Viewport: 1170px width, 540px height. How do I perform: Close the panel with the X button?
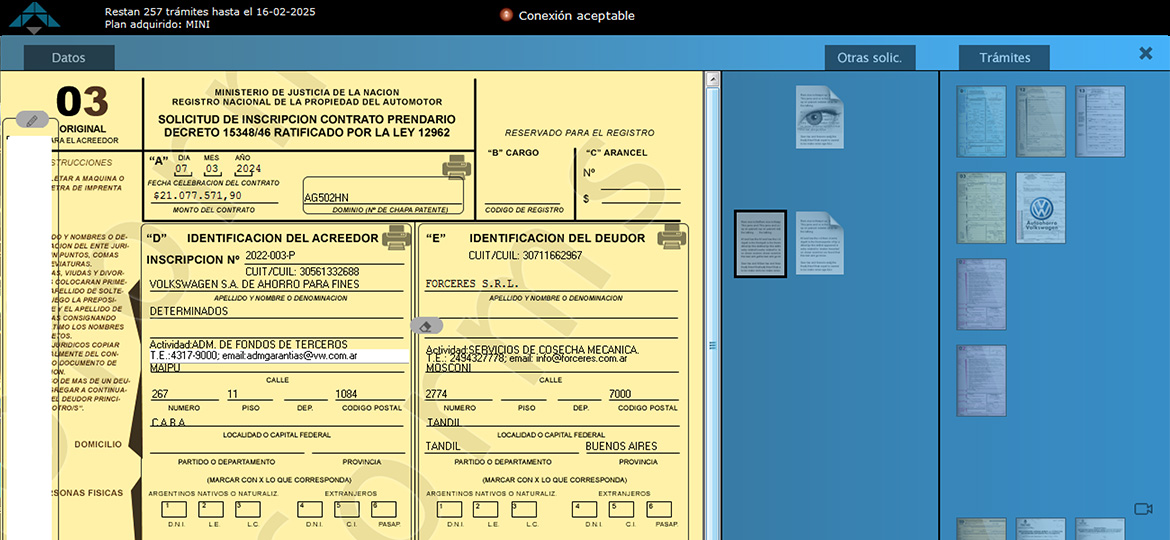[x=1146, y=54]
